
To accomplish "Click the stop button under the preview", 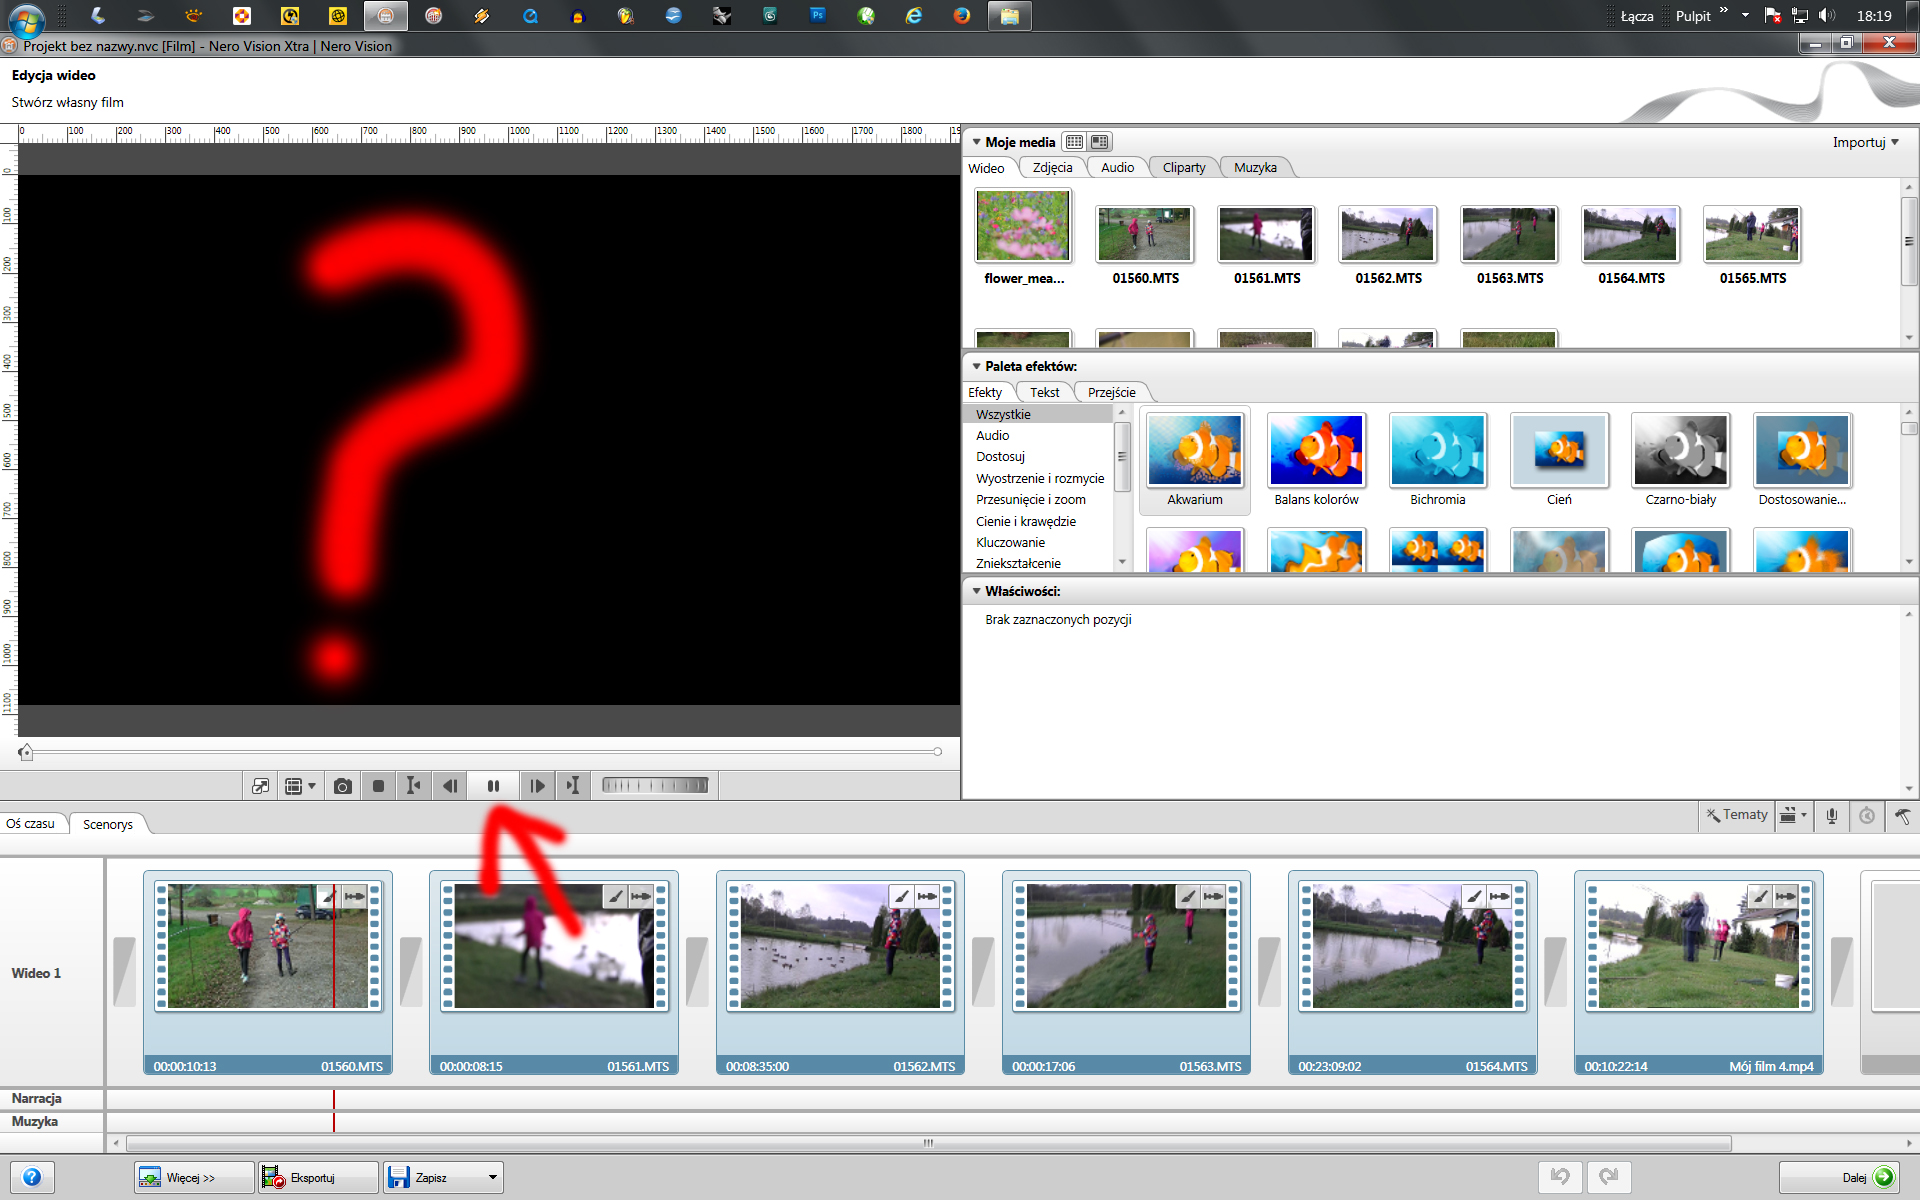I will click(x=378, y=786).
